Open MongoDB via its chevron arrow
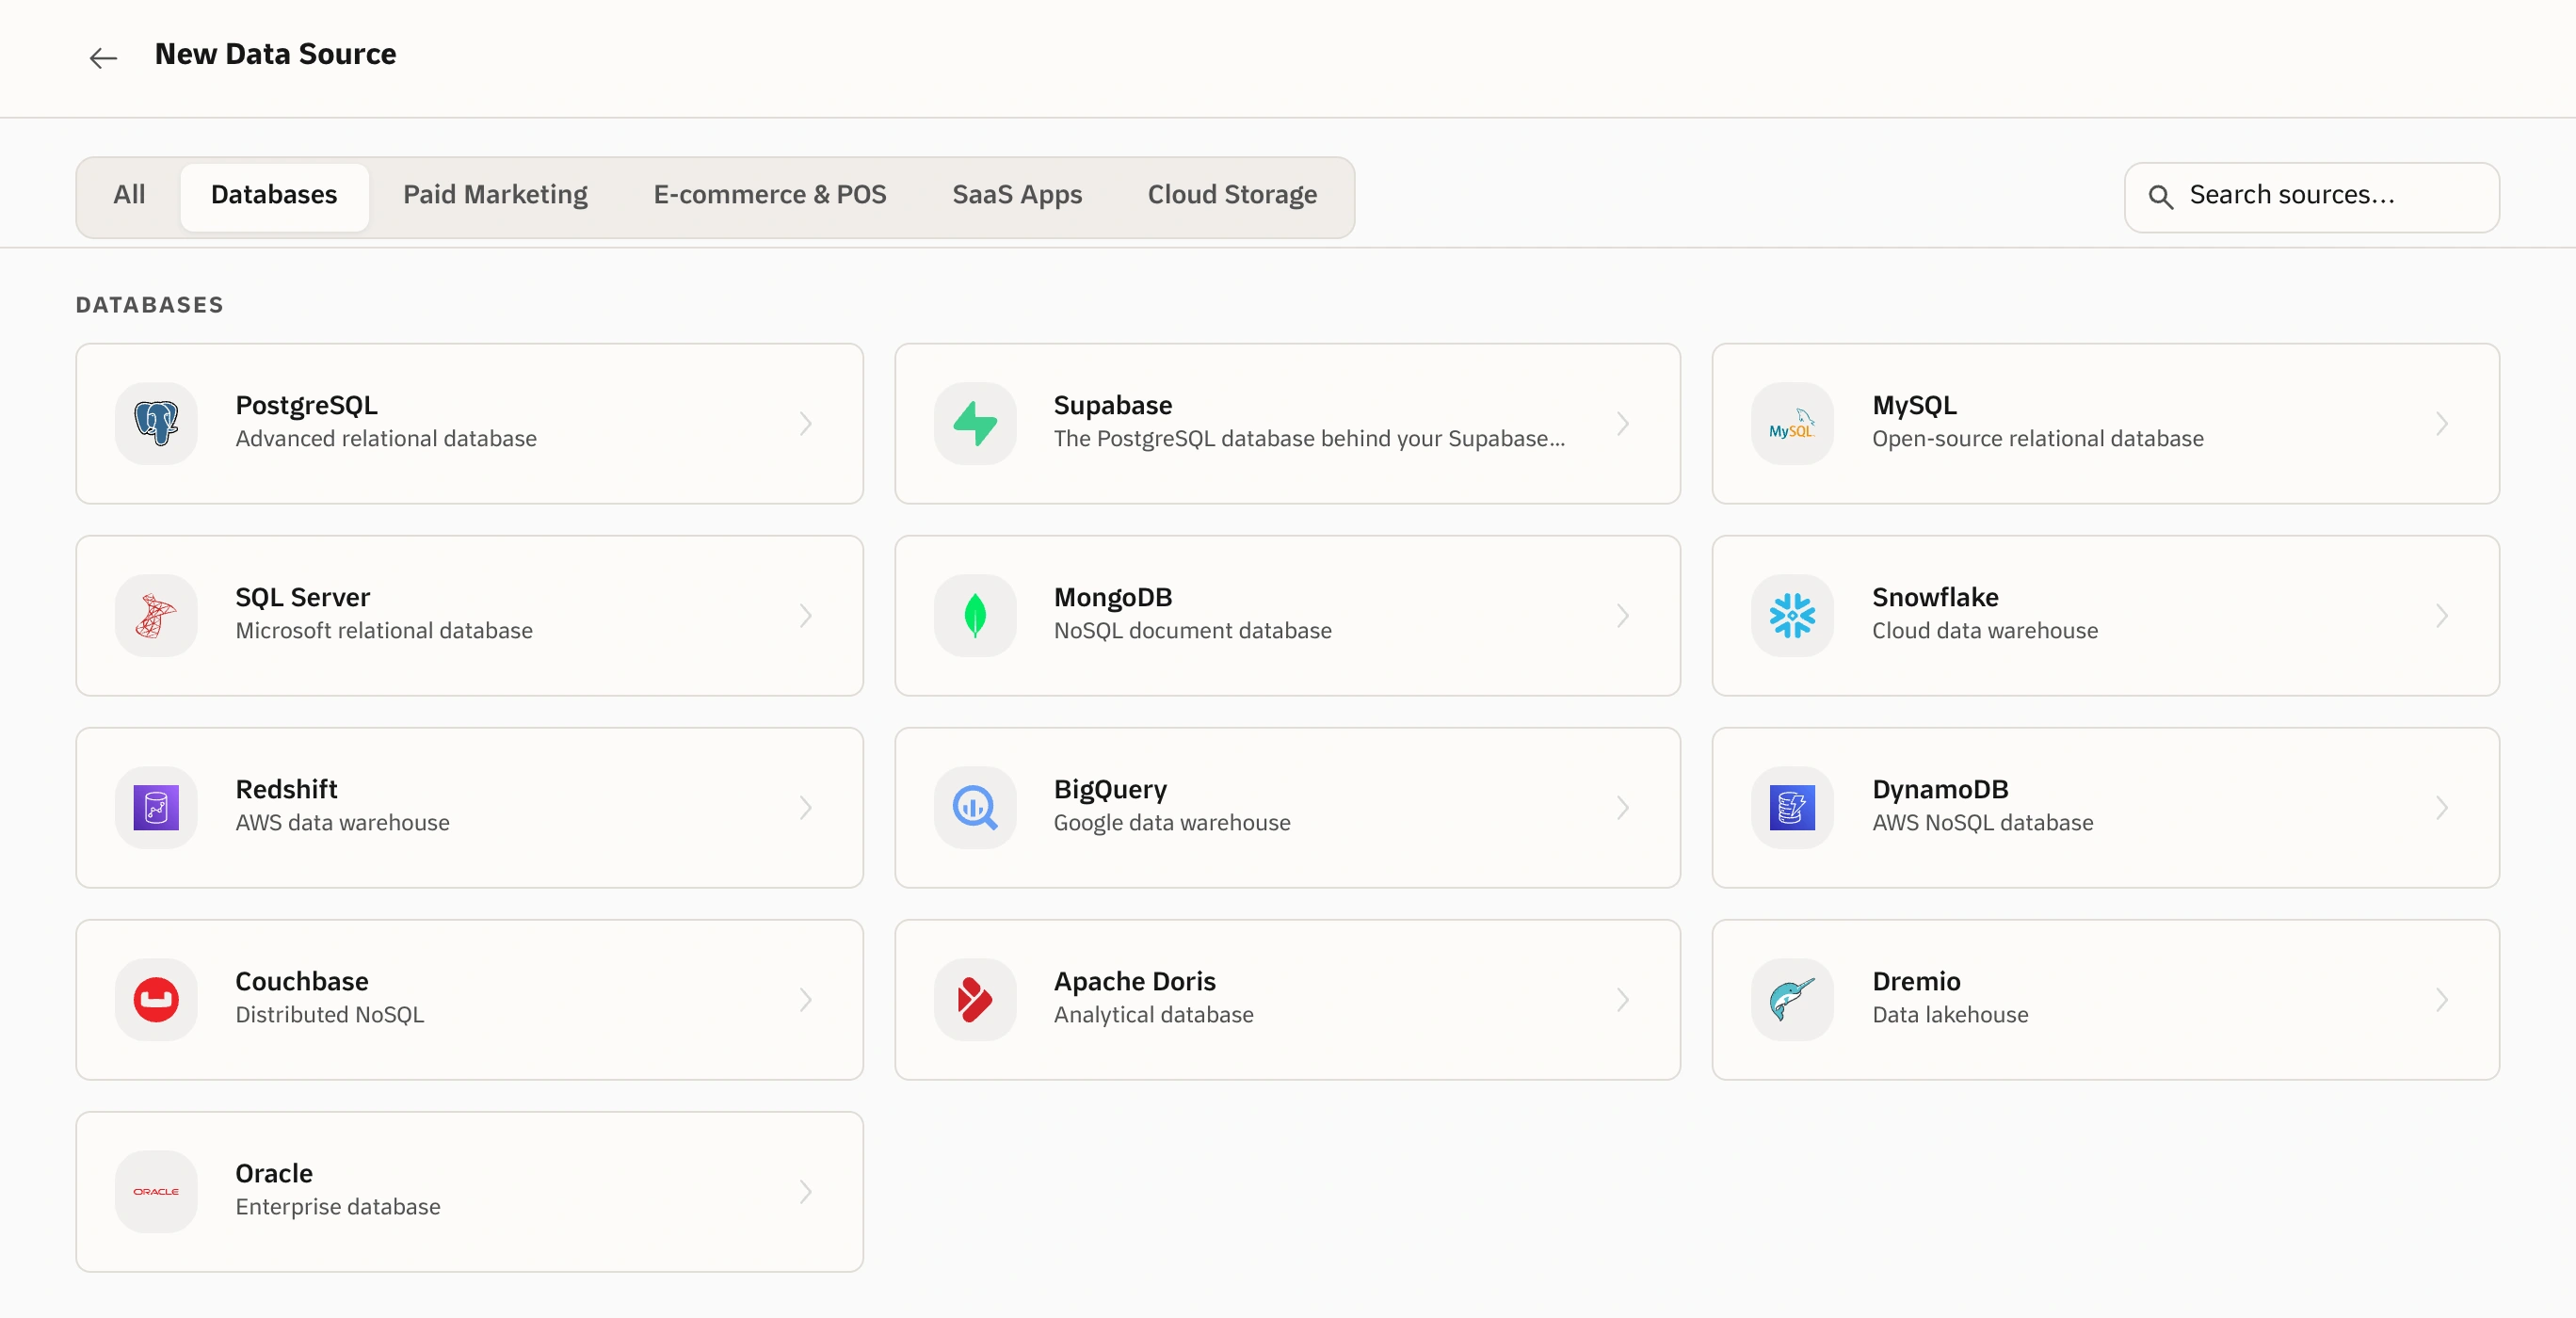 coord(1623,615)
